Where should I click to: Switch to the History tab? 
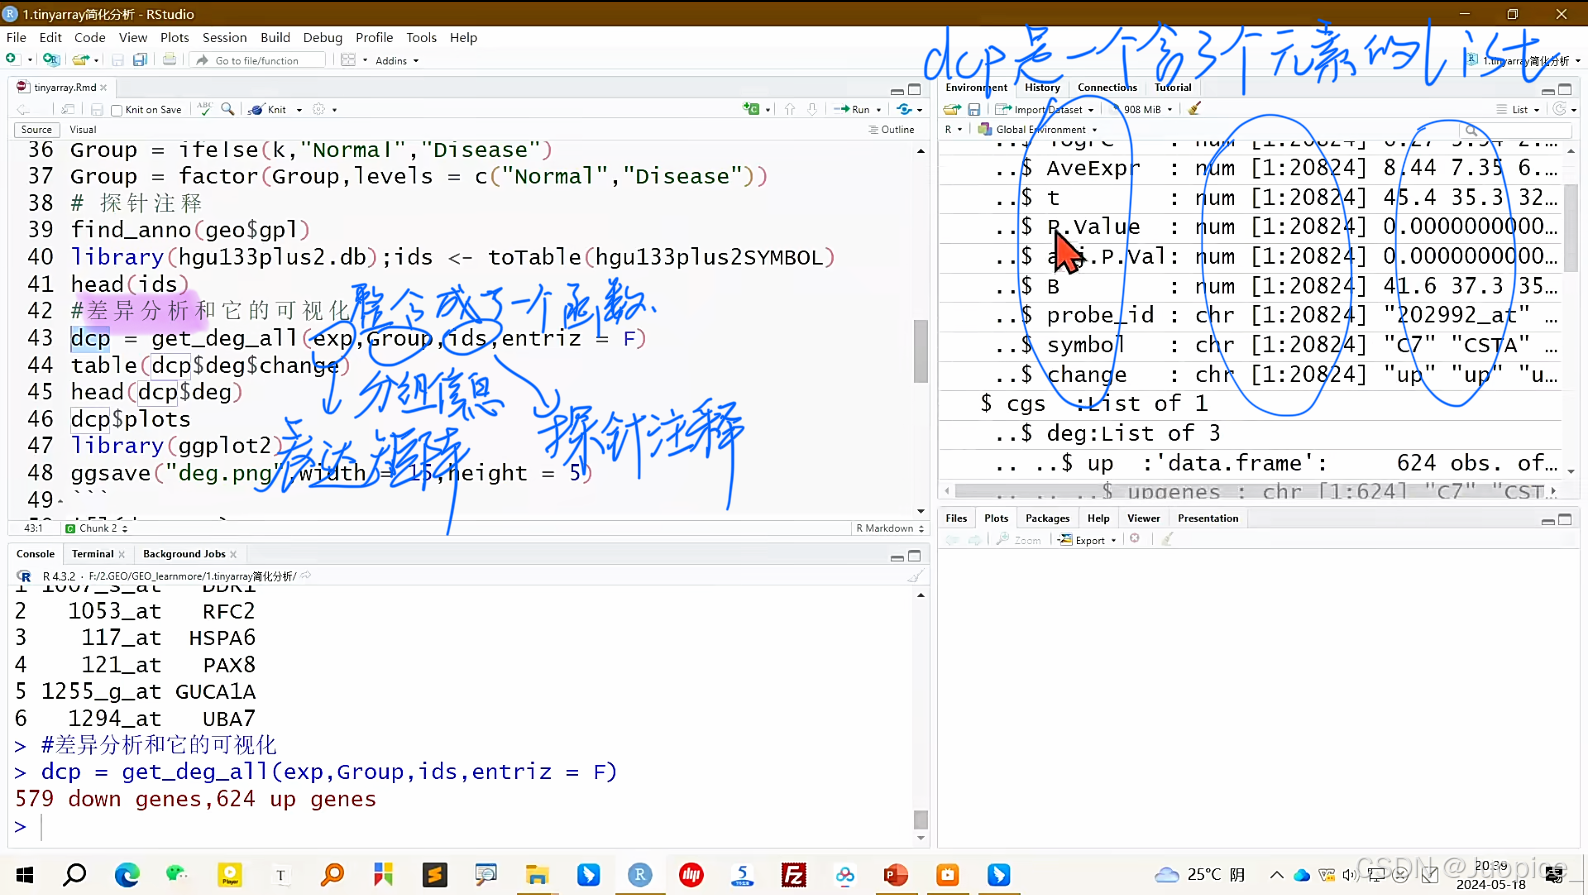[1042, 87]
